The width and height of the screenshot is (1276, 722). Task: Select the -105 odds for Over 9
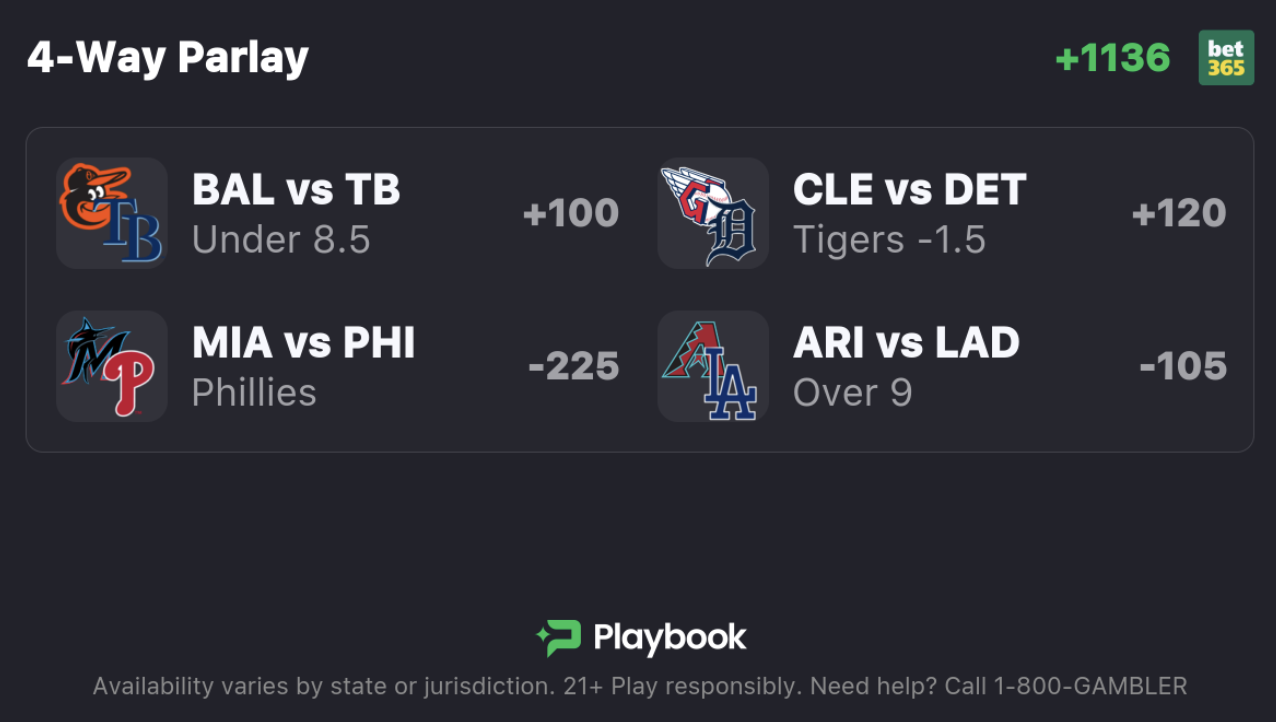tap(1183, 366)
